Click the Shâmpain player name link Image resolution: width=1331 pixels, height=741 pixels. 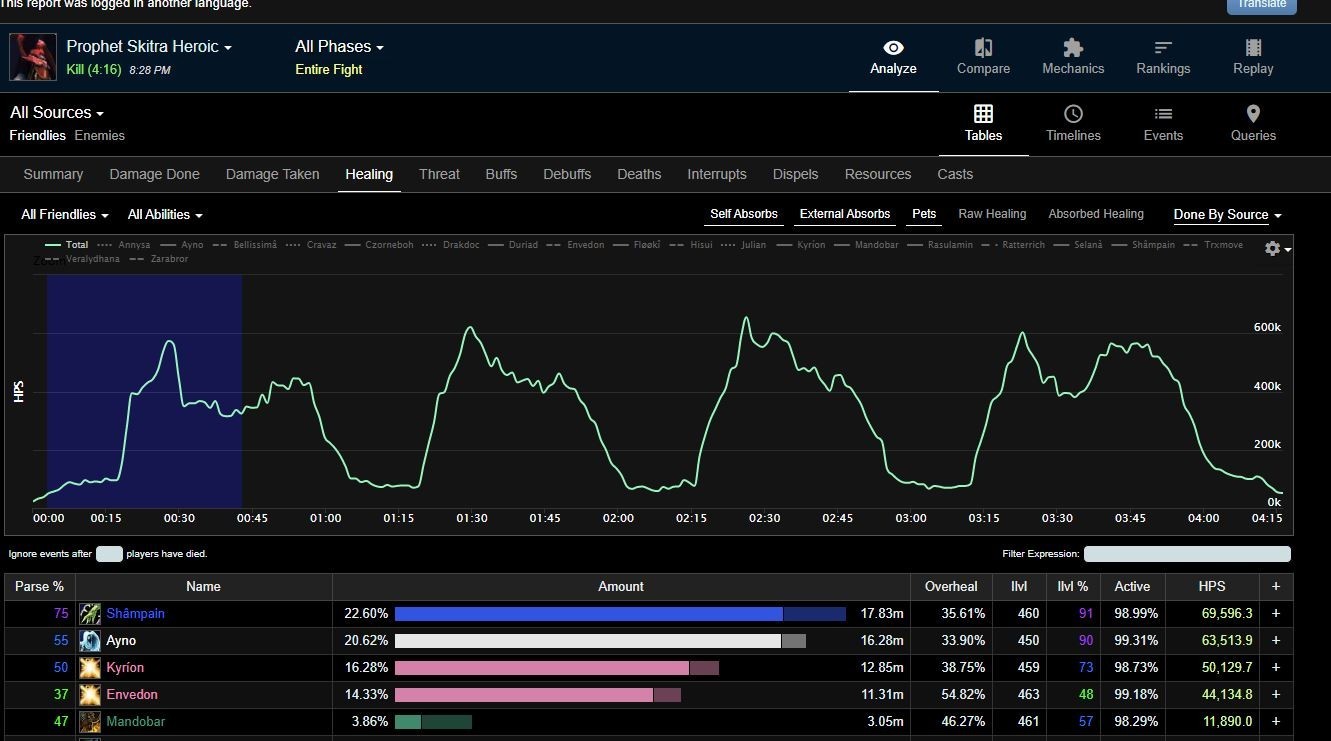135,613
